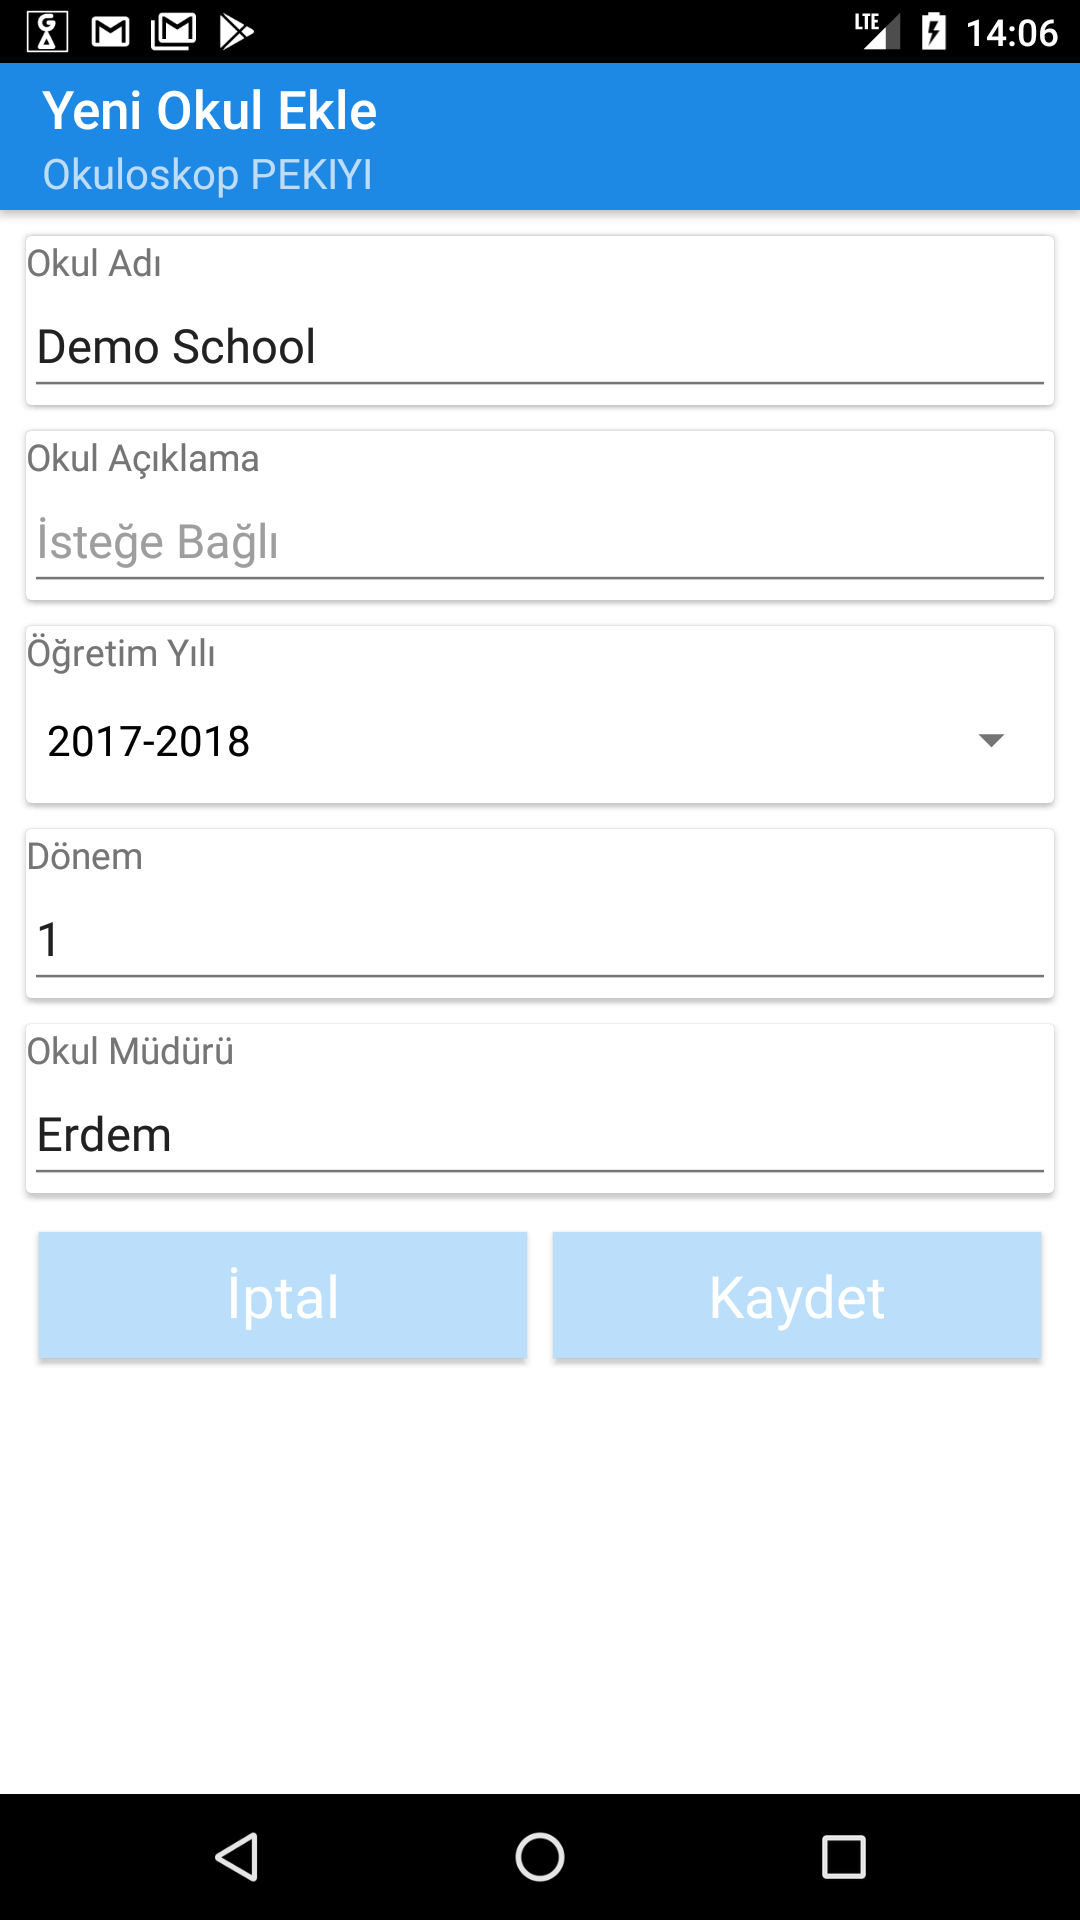This screenshot has height=1920, width=1080.
Task: Tap the Android back navigation icon
Action: point(238,1857)
